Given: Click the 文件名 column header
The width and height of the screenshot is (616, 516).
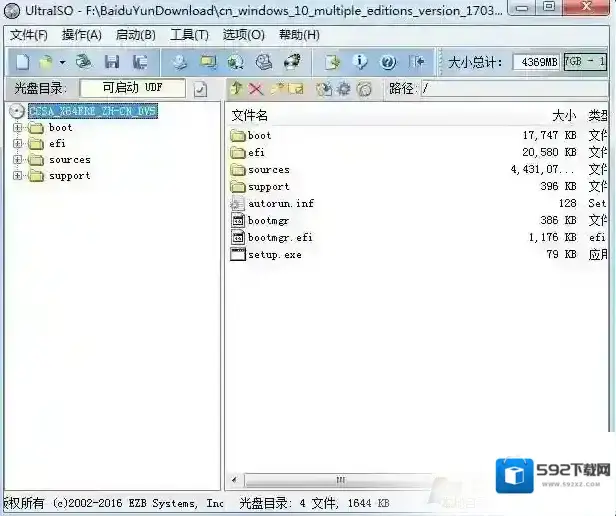Looking at the screenshot, I should 249,115.
